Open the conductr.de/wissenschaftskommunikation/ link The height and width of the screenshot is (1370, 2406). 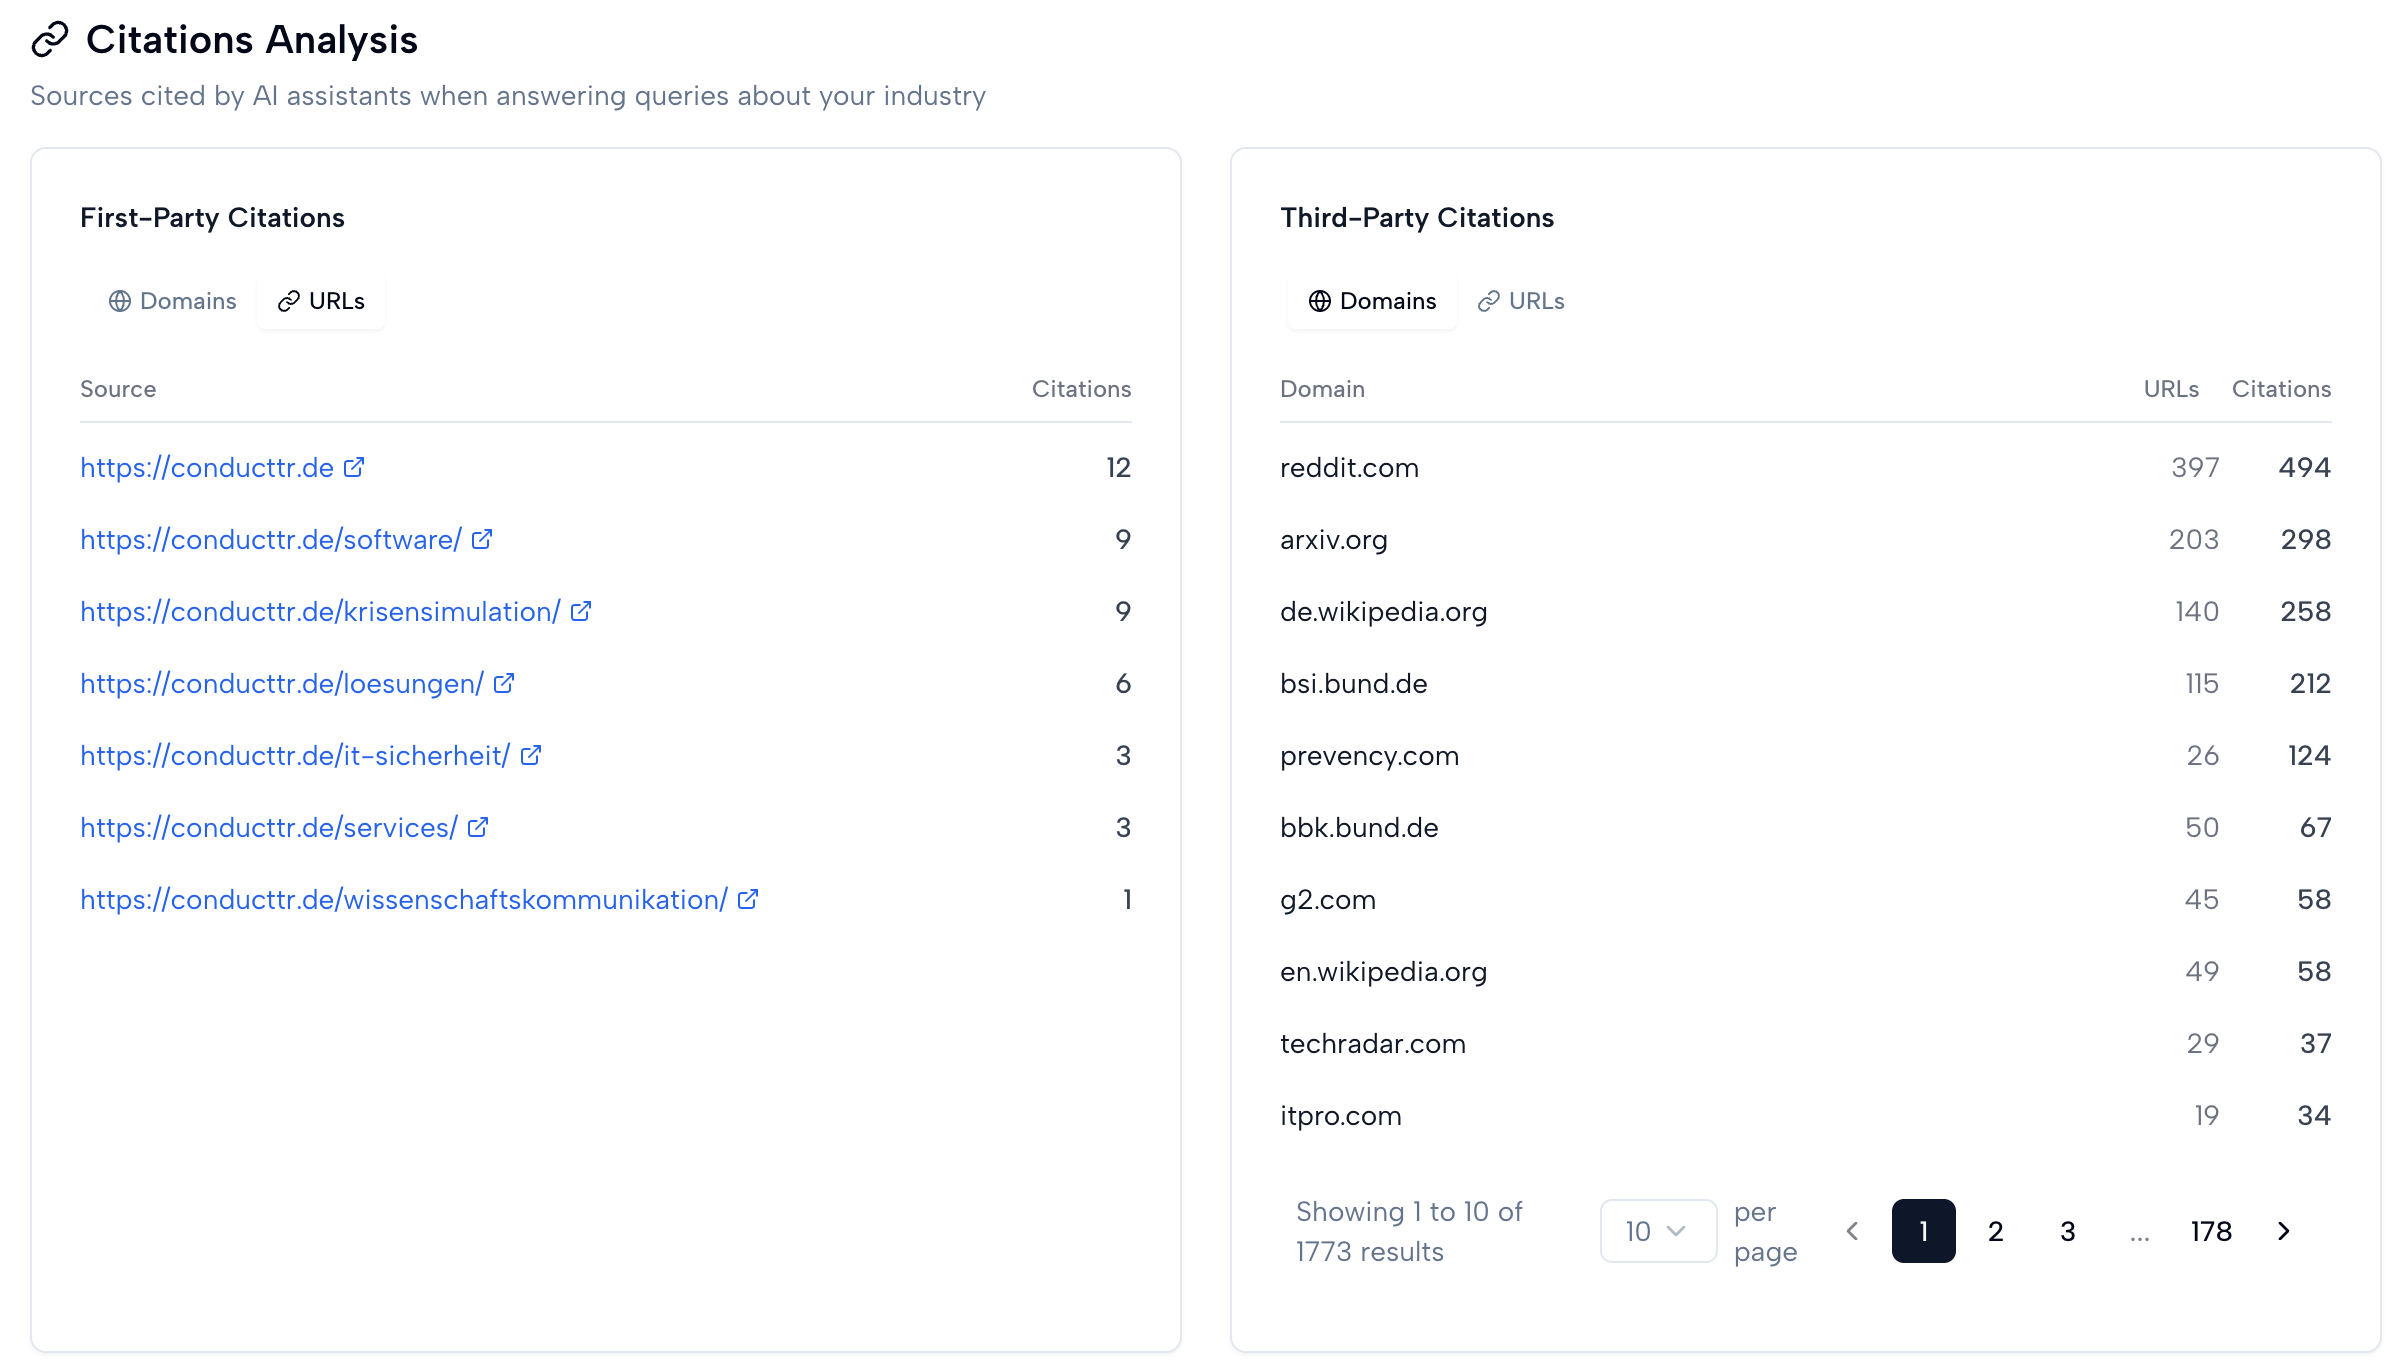(x=404, y=899)
